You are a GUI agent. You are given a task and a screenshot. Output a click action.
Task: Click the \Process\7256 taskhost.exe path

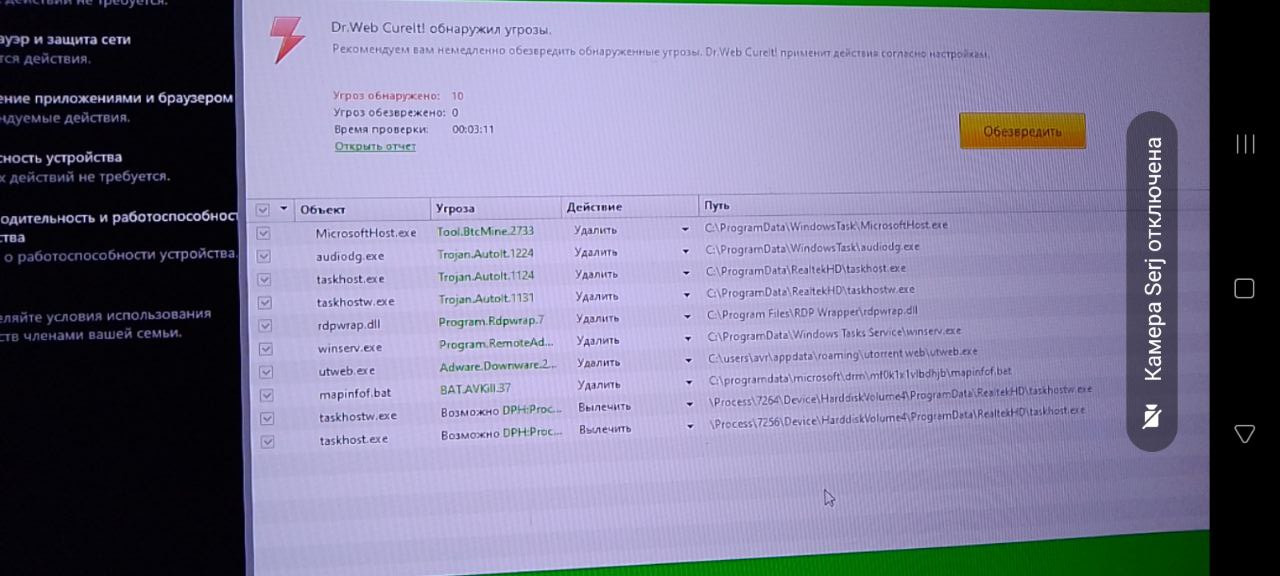[897, 415]
